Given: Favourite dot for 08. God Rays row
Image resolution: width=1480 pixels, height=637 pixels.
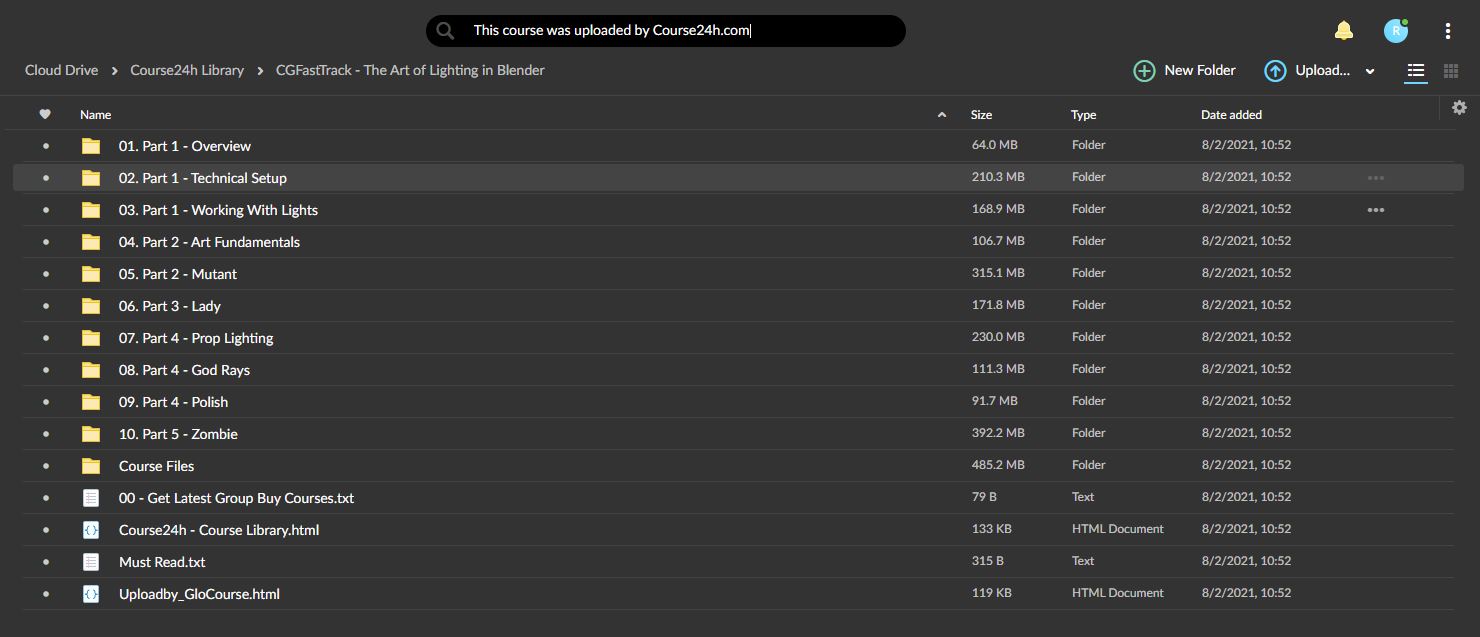Looking at the screenshot, I should (45, 370).
